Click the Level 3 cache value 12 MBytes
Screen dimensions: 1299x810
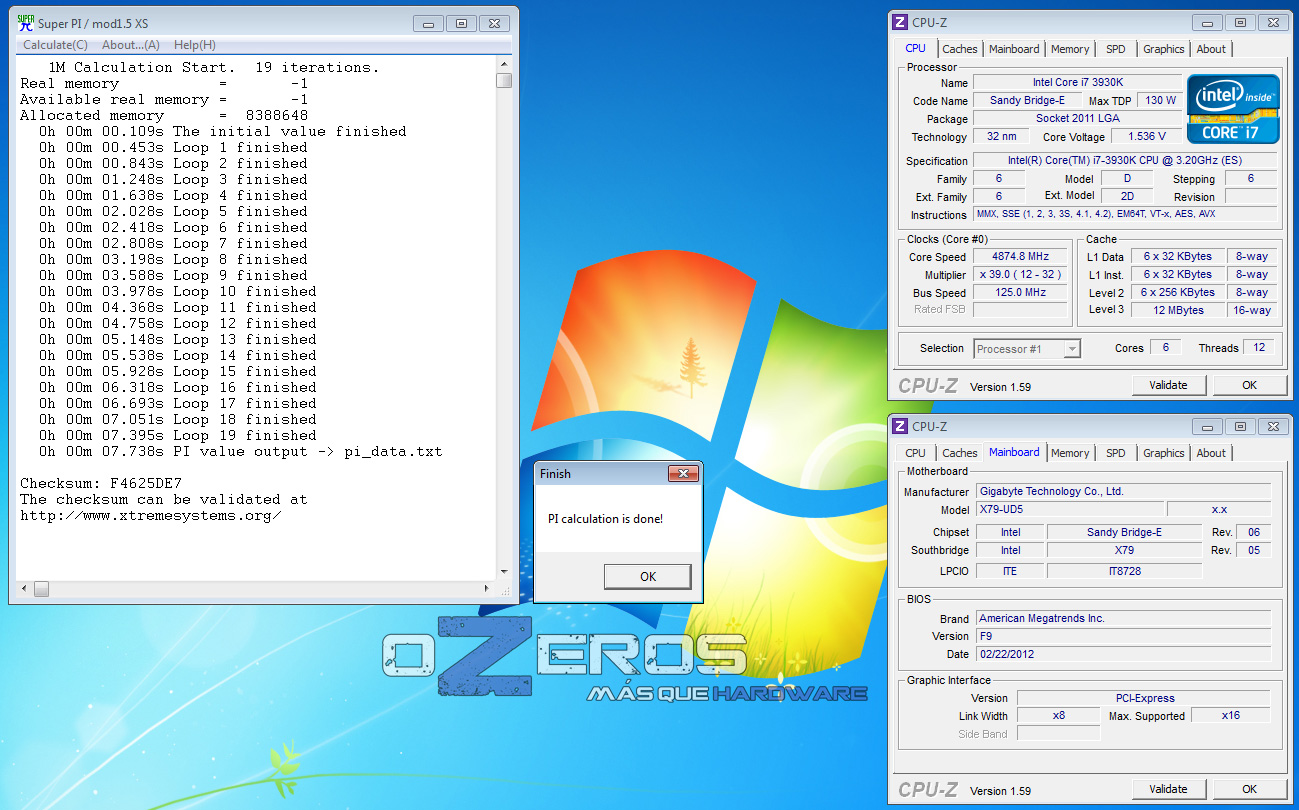[x=1178, y=310]
